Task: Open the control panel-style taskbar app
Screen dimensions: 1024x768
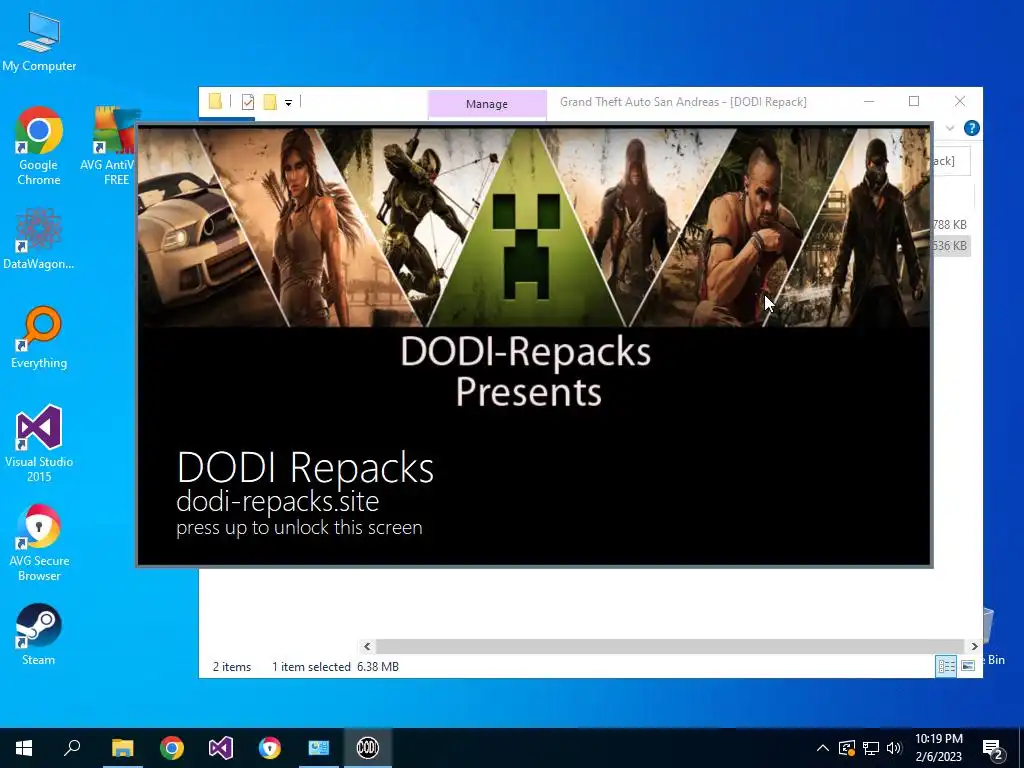Action: coord(319,748)
